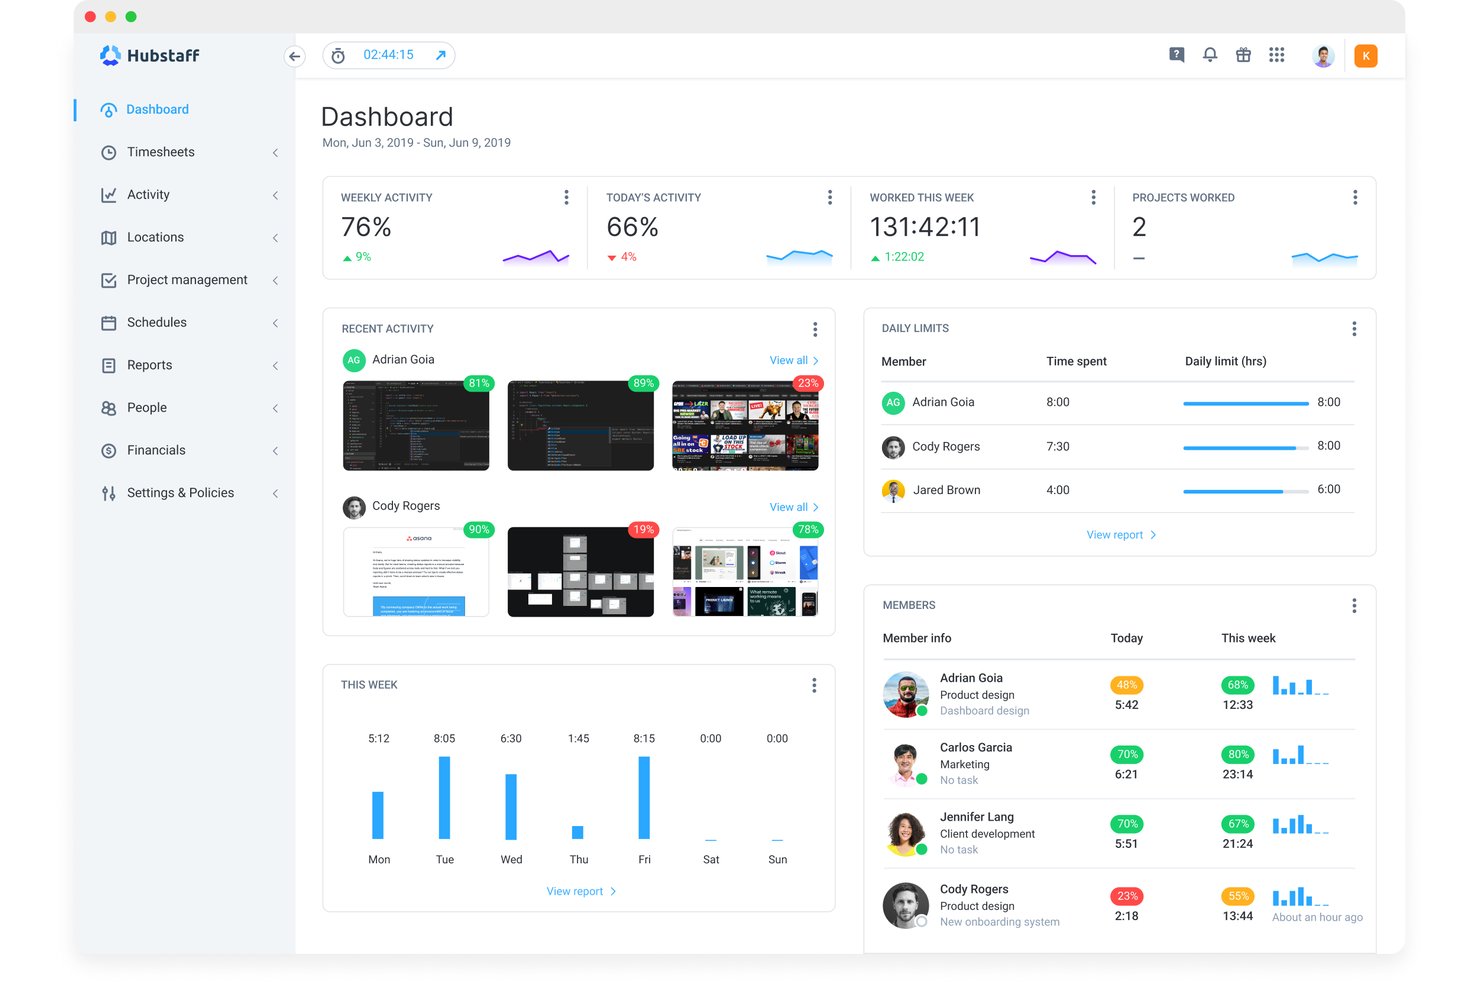
Task: Open the user profile avatar
Action: click(x=1323, y=56)
